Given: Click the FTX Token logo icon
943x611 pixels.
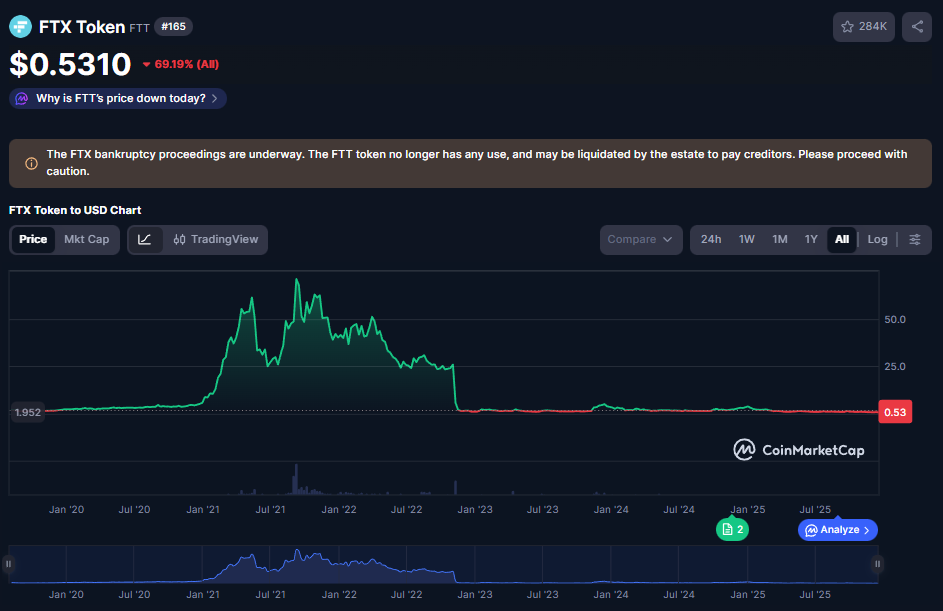Looking at the screenshot, I should (20, 27).
